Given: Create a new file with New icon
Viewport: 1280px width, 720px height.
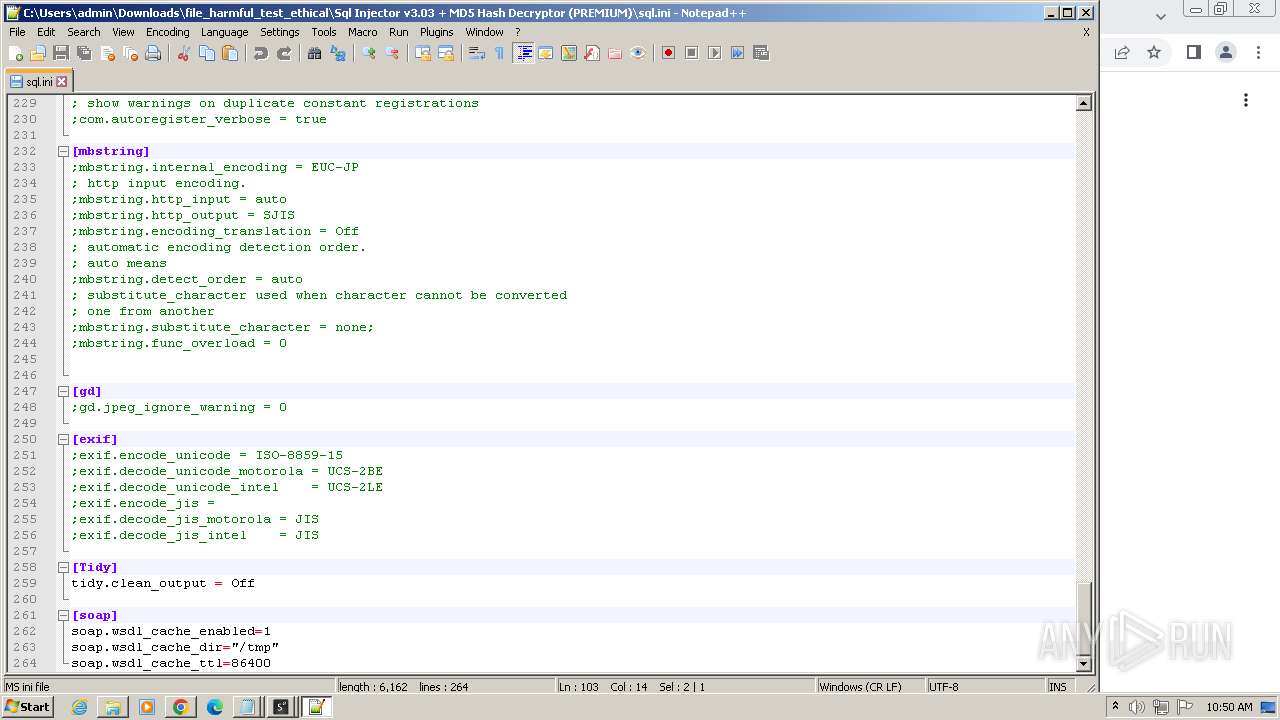Looking at the screenshot, I should (x=16, y=53).
